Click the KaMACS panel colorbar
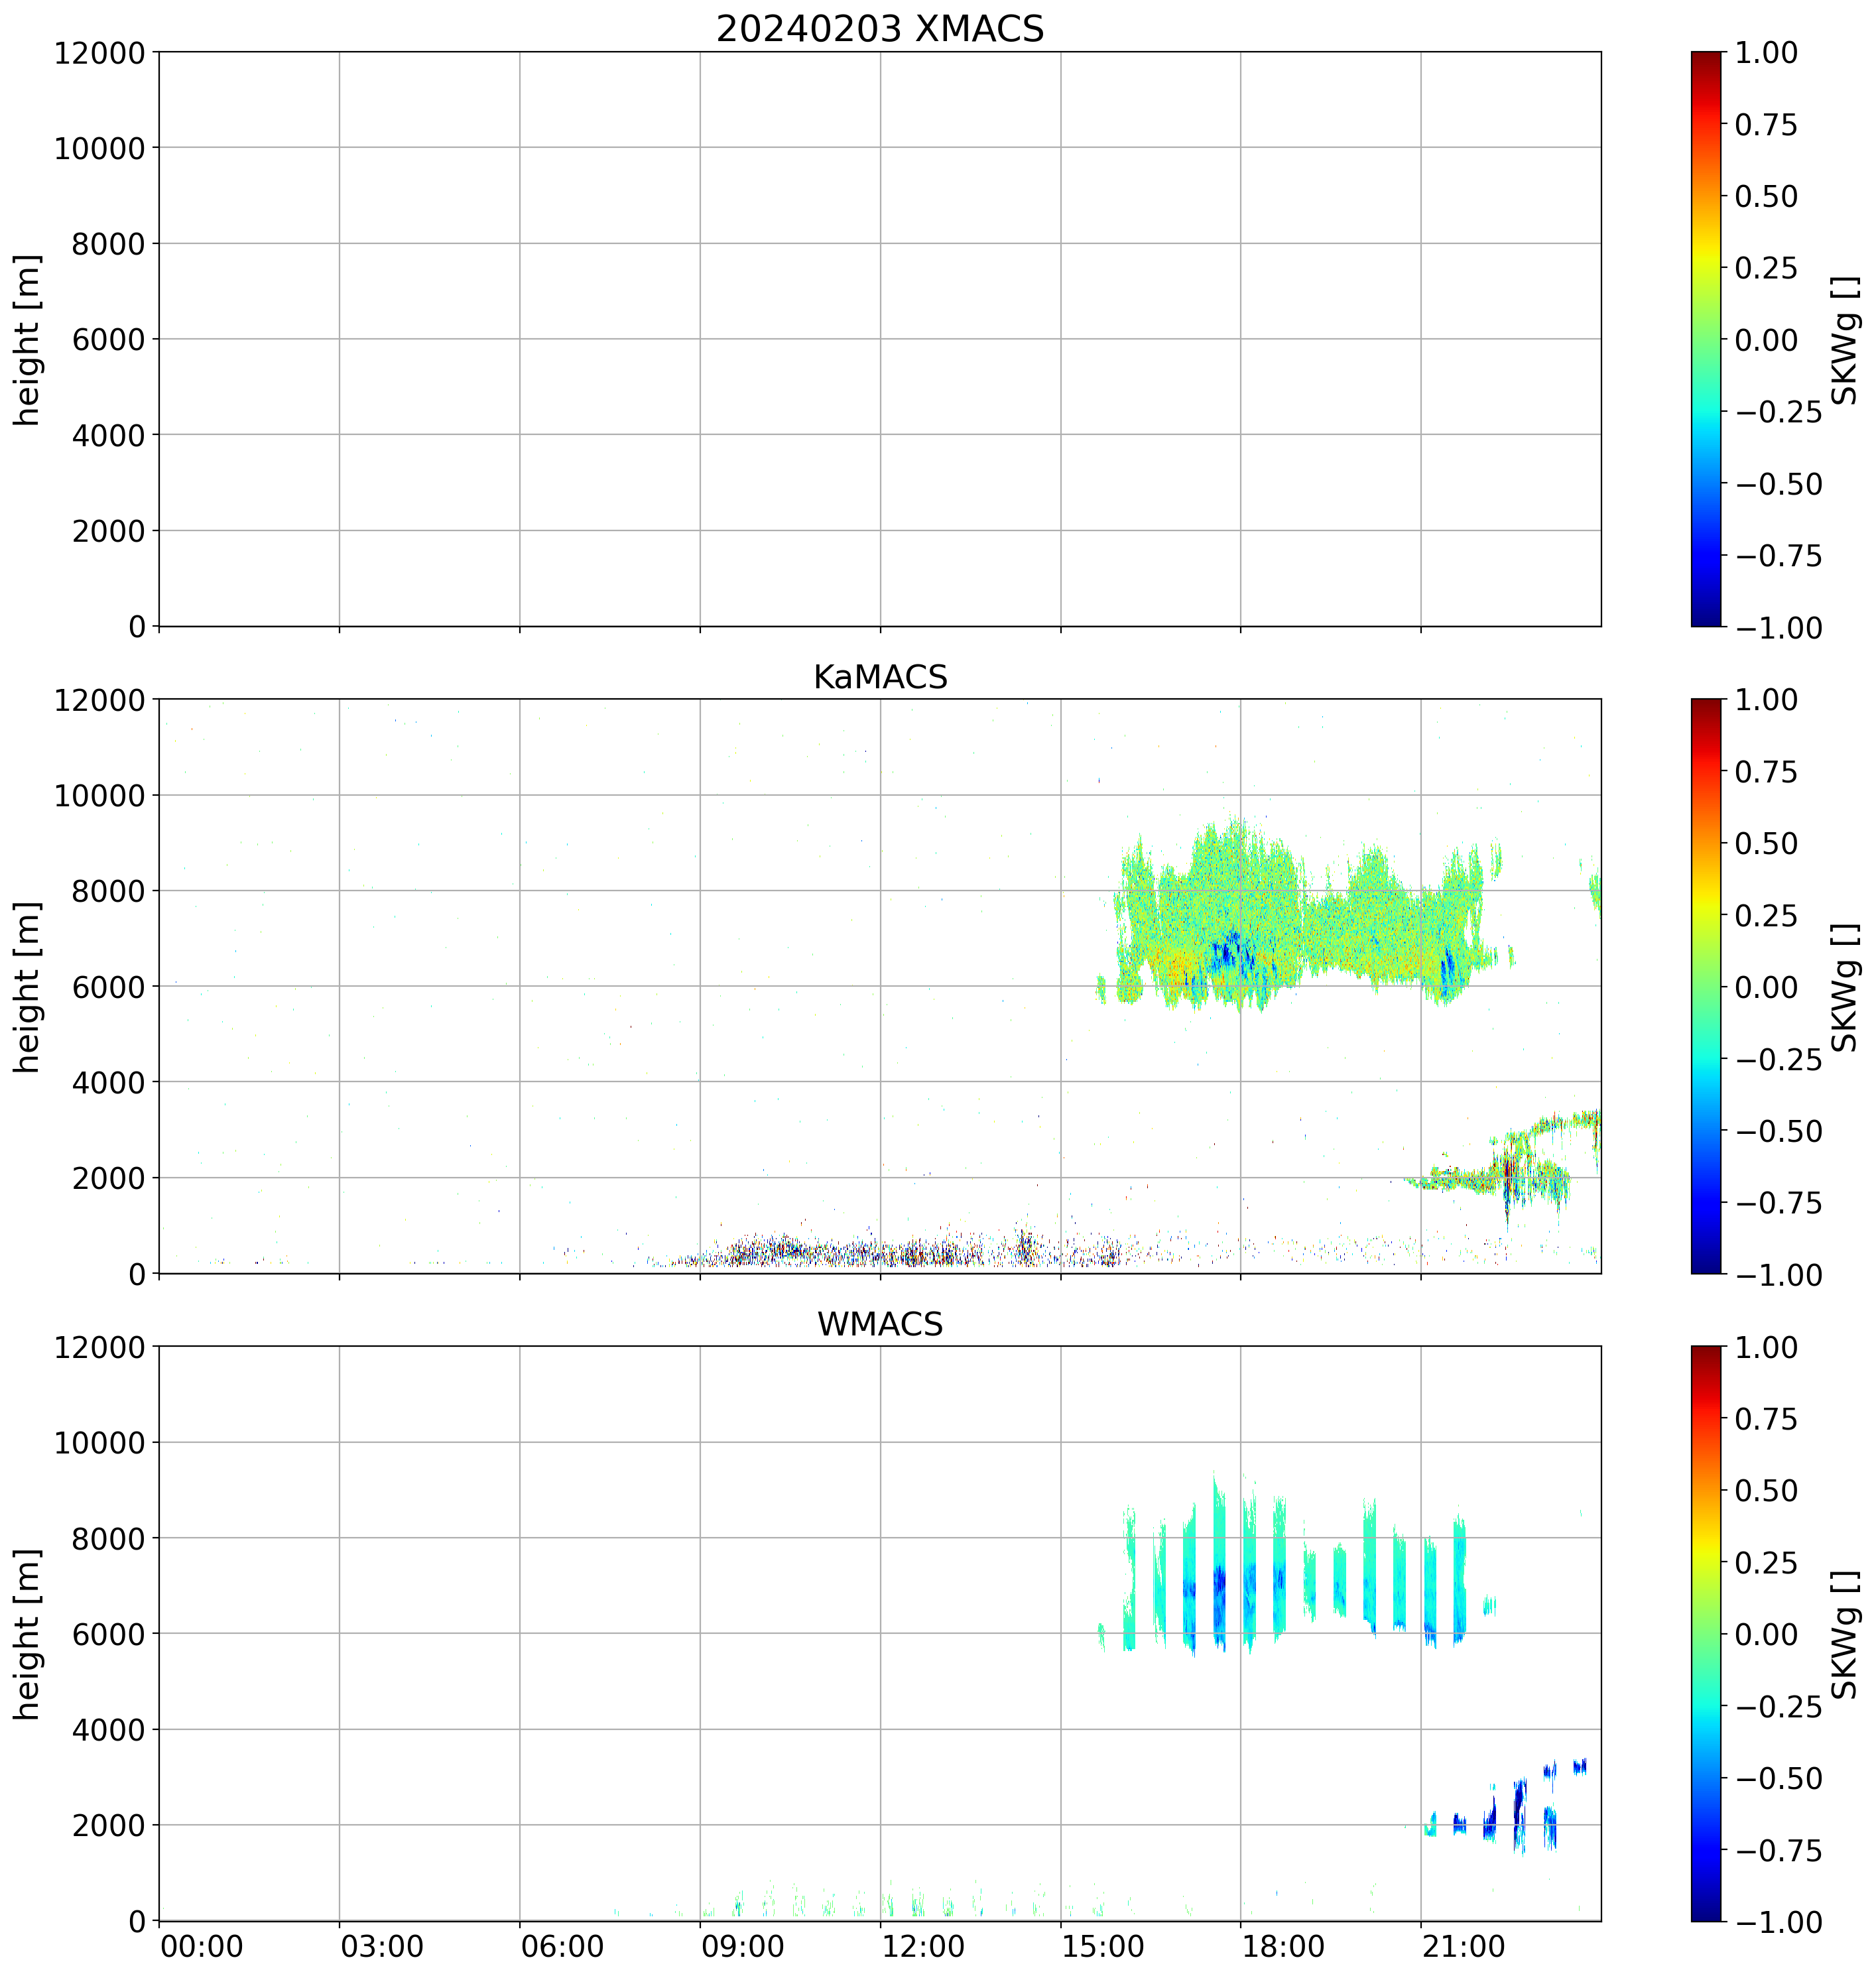This screenshot has height=1976, width=1876. pyautogui.click(x=1706, y=986)
